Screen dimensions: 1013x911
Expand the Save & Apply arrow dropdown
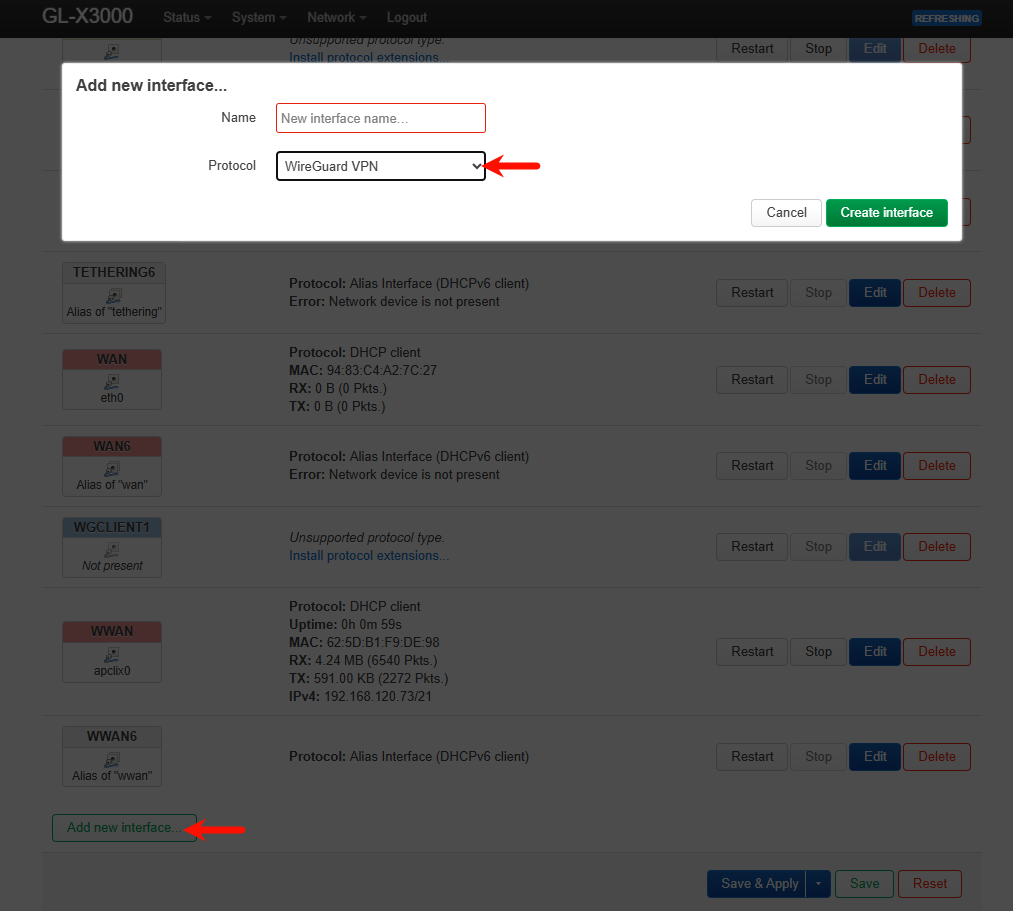pyautogui.click(x=819, y=884)
